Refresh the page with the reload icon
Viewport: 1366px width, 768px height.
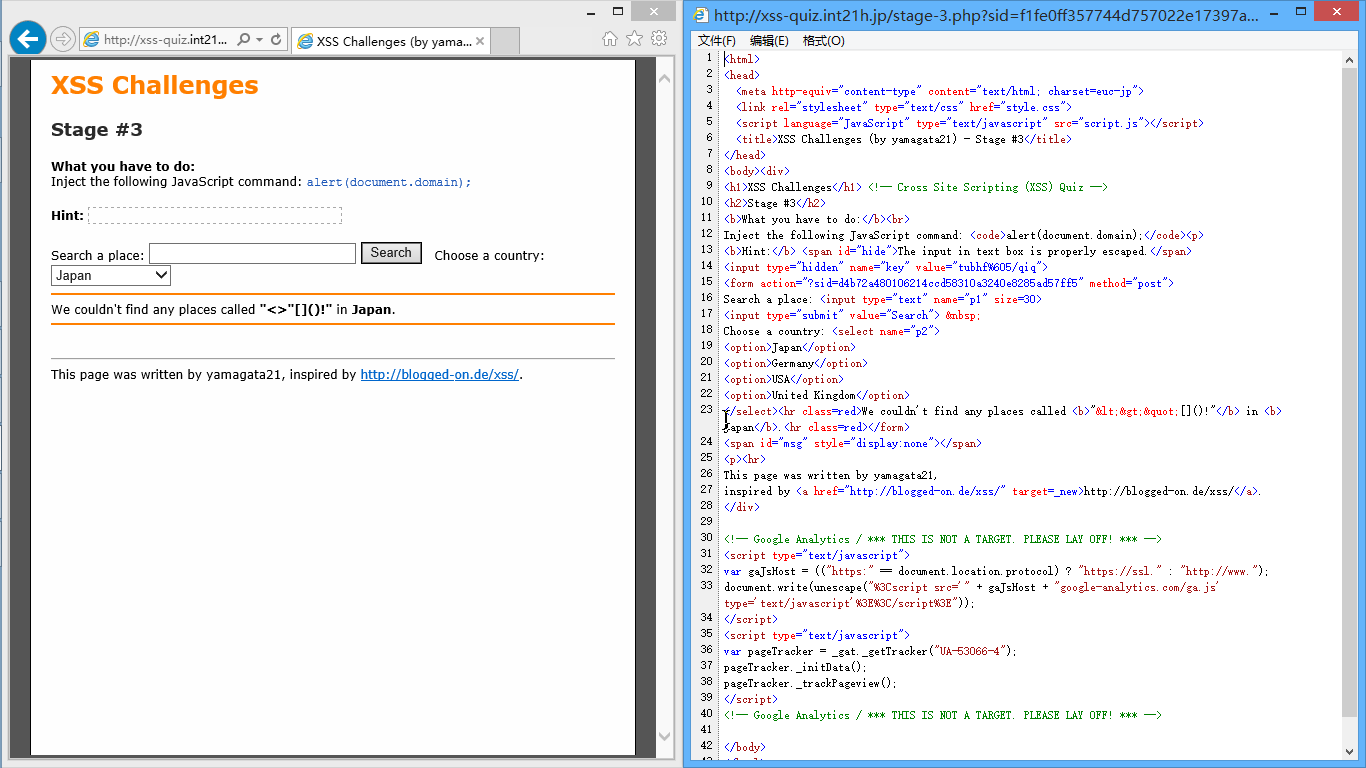pos(276,40)
